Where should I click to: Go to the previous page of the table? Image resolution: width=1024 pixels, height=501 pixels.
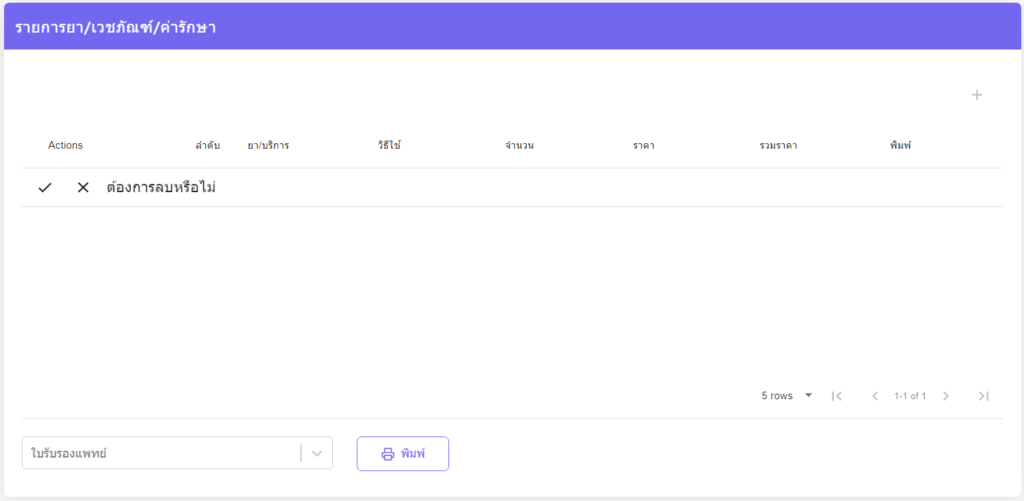(875, 396)
